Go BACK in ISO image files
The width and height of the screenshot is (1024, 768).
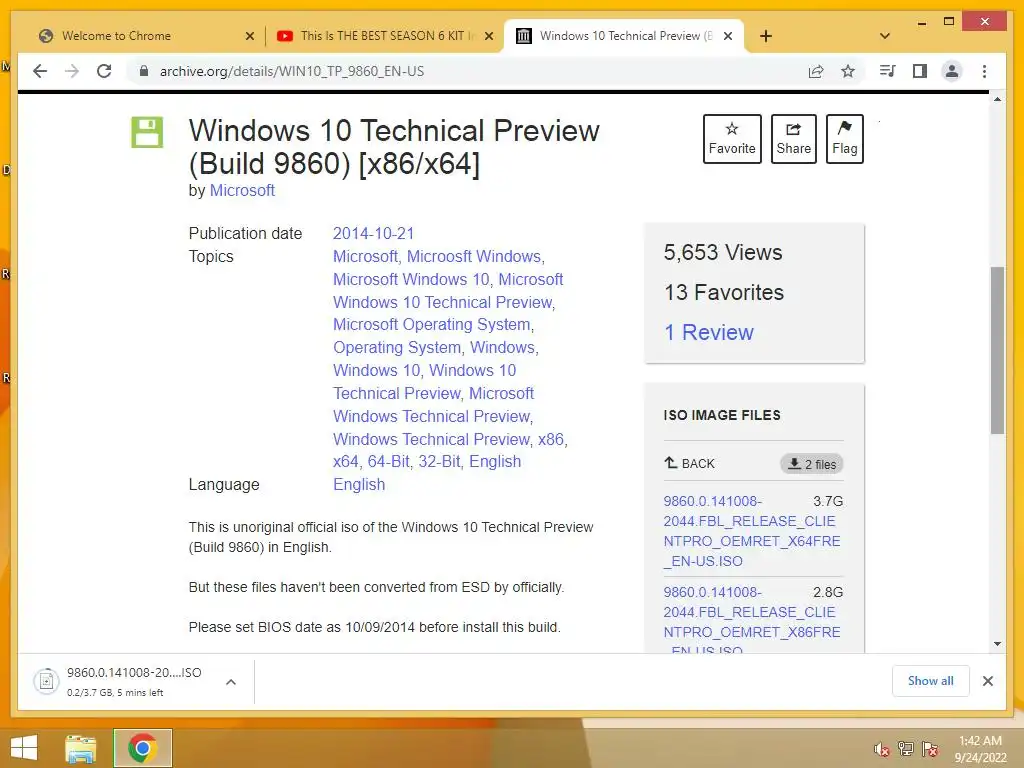[x=690, y=464]
